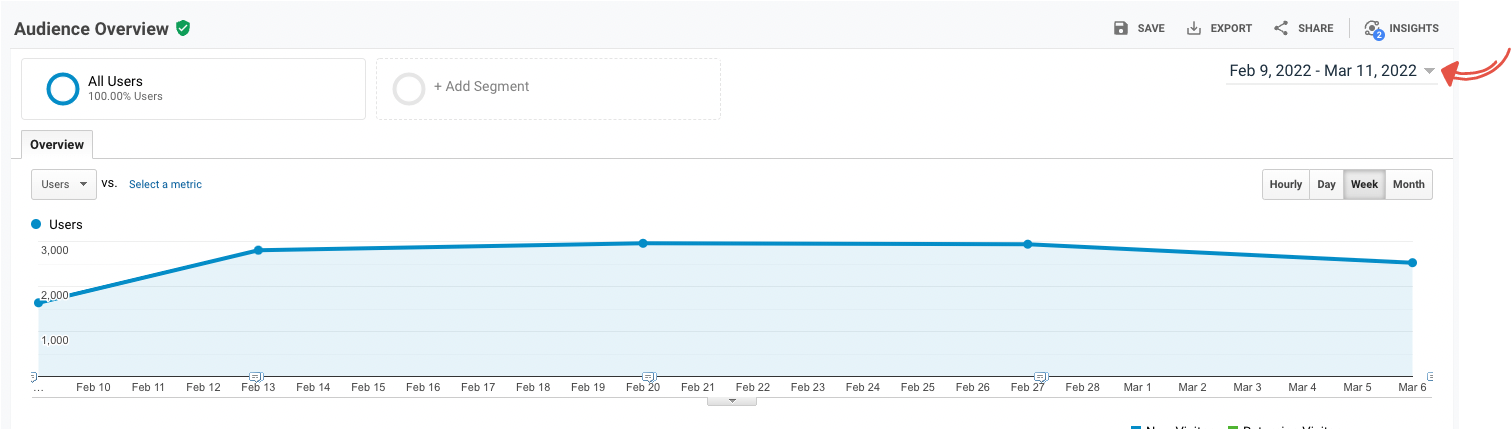Click the 3,000 y-axis label
Viewport: 1511px width, 429px height.
[x=54, y=250]
